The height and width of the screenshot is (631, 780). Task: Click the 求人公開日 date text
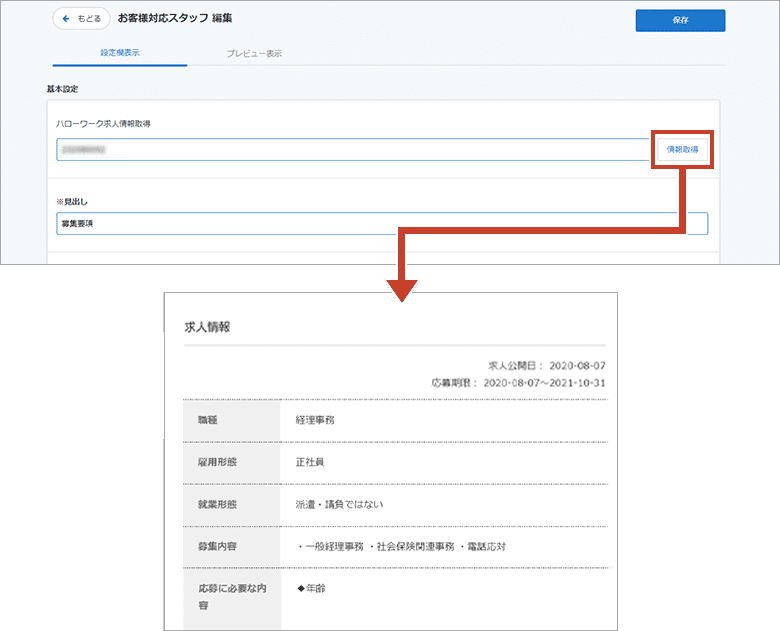pos(546,365)
